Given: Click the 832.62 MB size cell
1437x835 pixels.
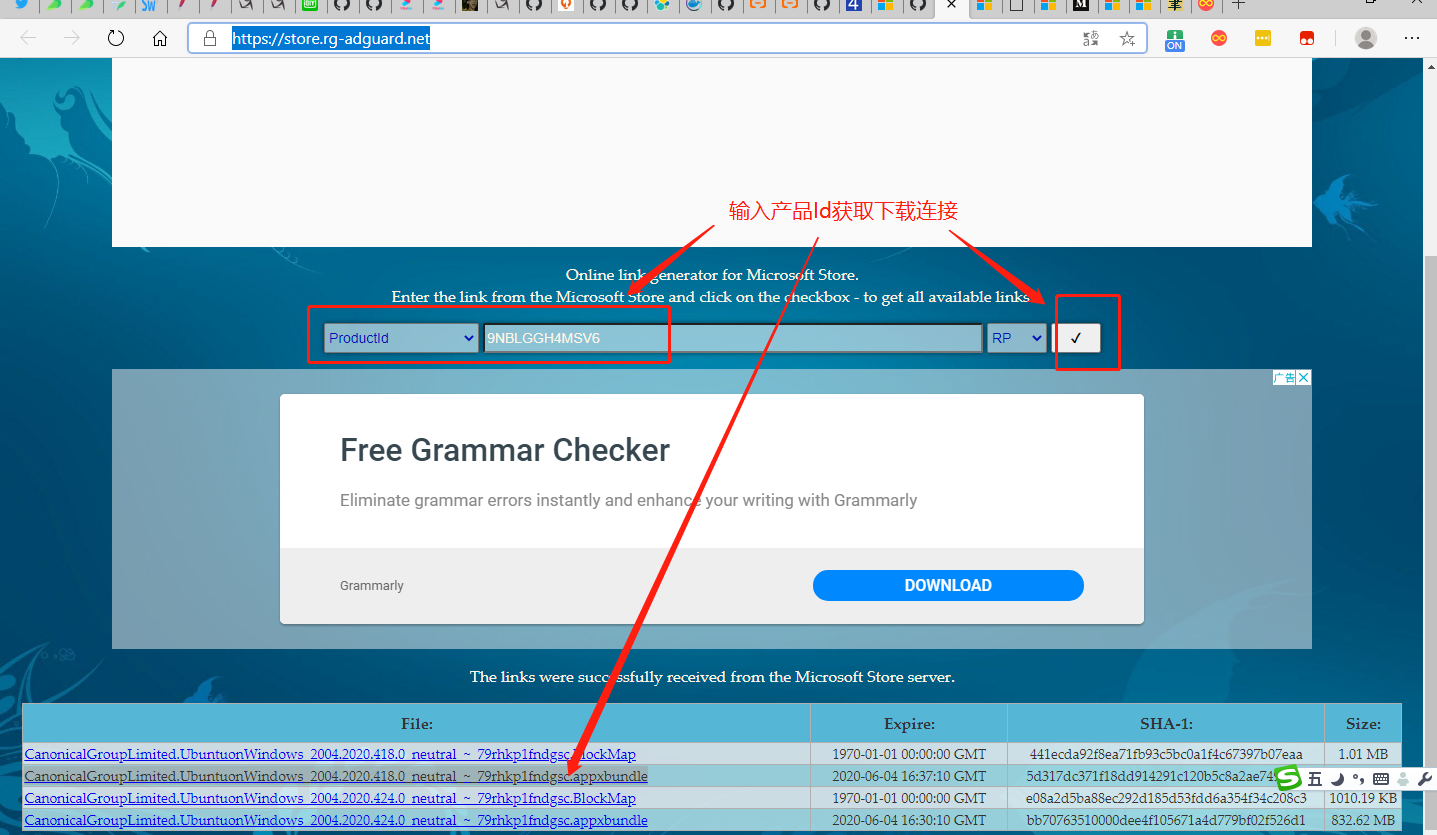Looking at the screenshot, I should tap(1363, 820).
